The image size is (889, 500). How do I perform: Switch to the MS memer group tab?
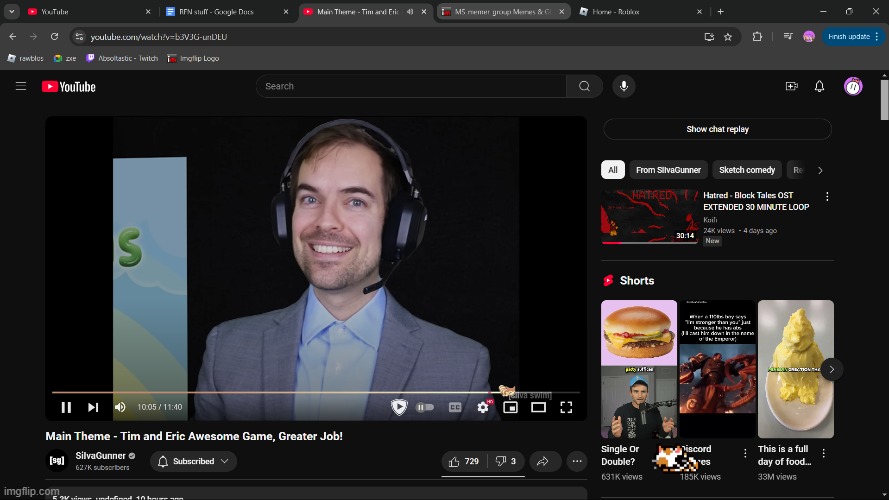pos(503,11)
